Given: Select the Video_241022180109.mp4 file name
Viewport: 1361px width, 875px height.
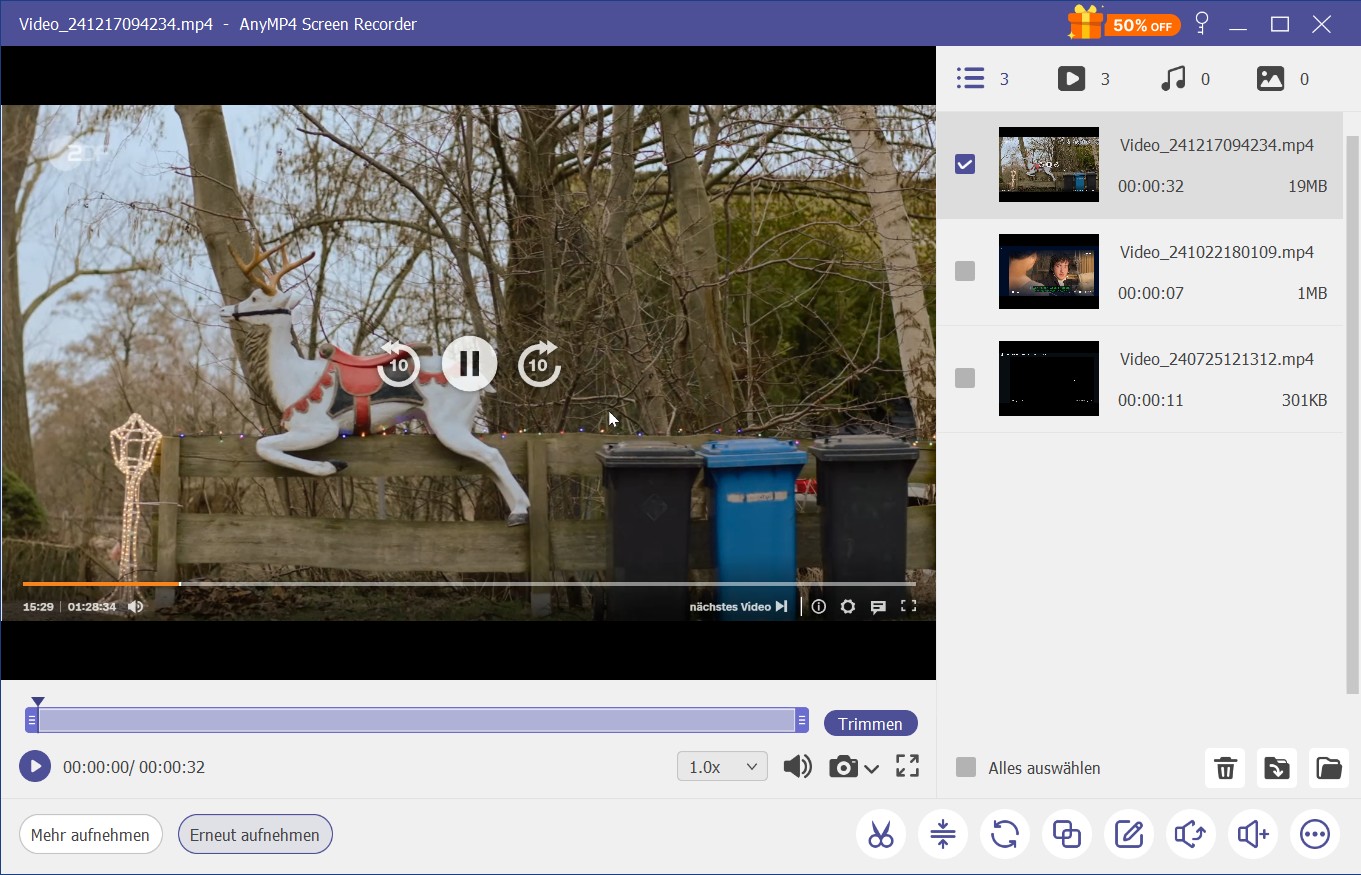Looking at the screenshot, I should (1216, 252).
